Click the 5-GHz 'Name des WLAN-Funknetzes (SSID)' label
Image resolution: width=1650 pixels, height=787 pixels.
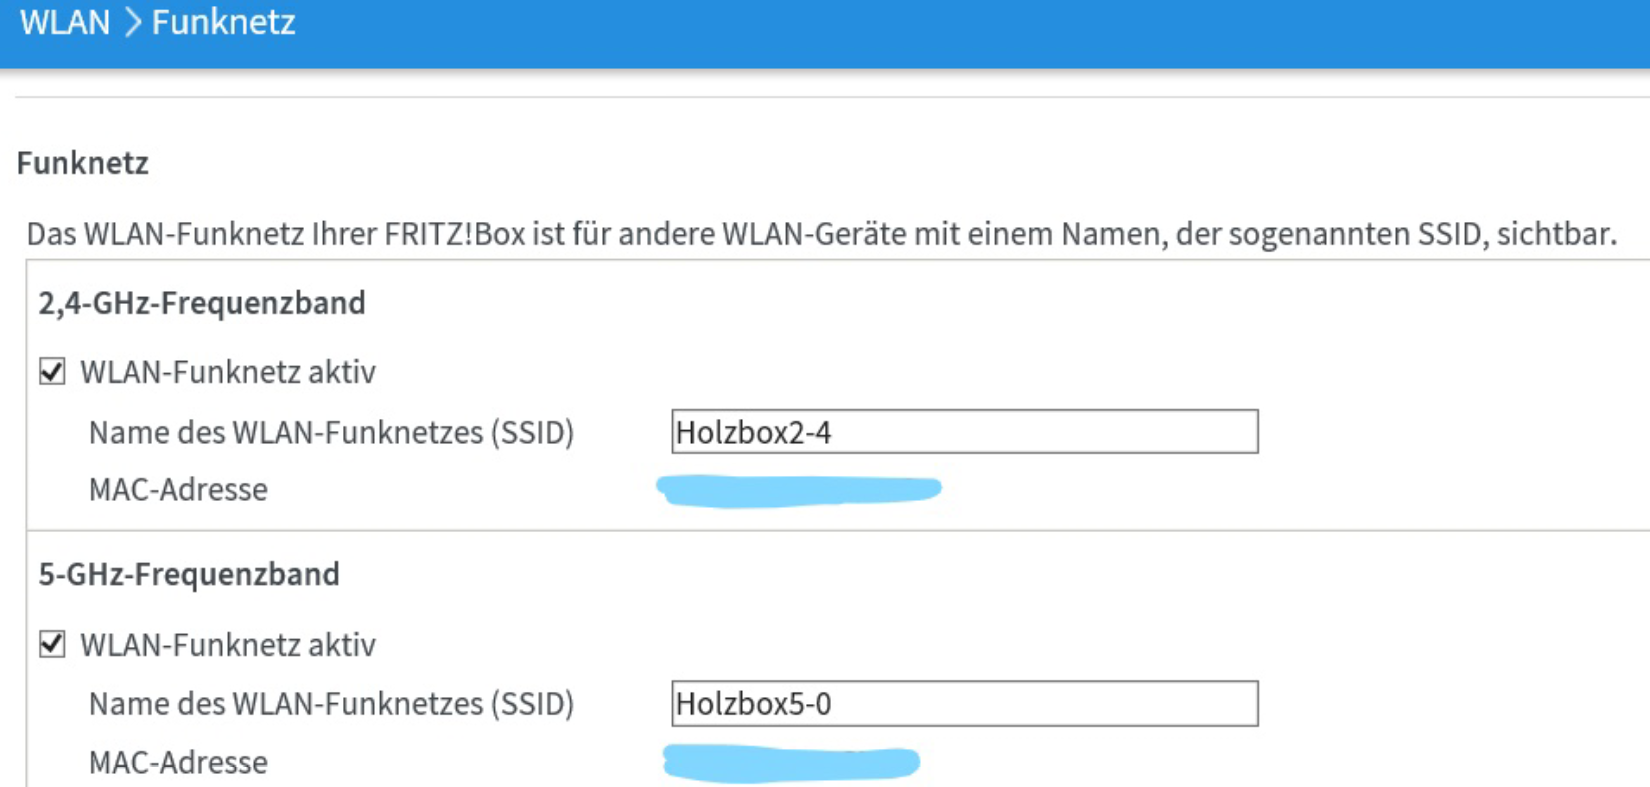pyautogui.click(x=331, y=704)
